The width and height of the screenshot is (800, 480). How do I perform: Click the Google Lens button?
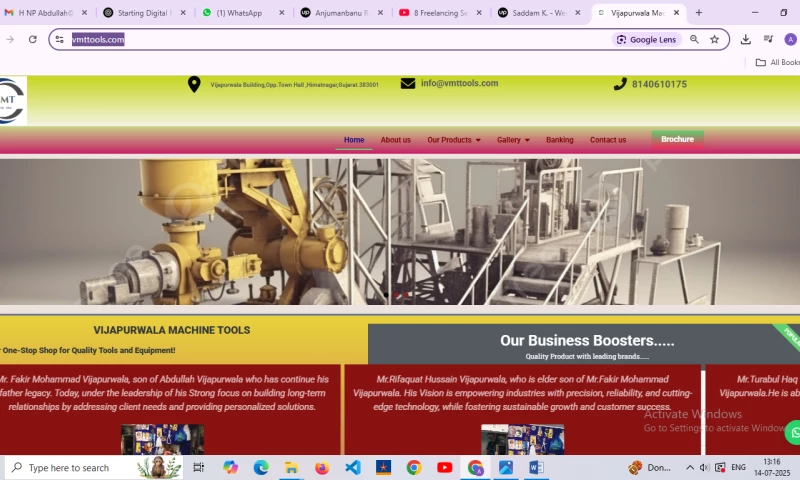pyautogui.click(x=647, y=39)
